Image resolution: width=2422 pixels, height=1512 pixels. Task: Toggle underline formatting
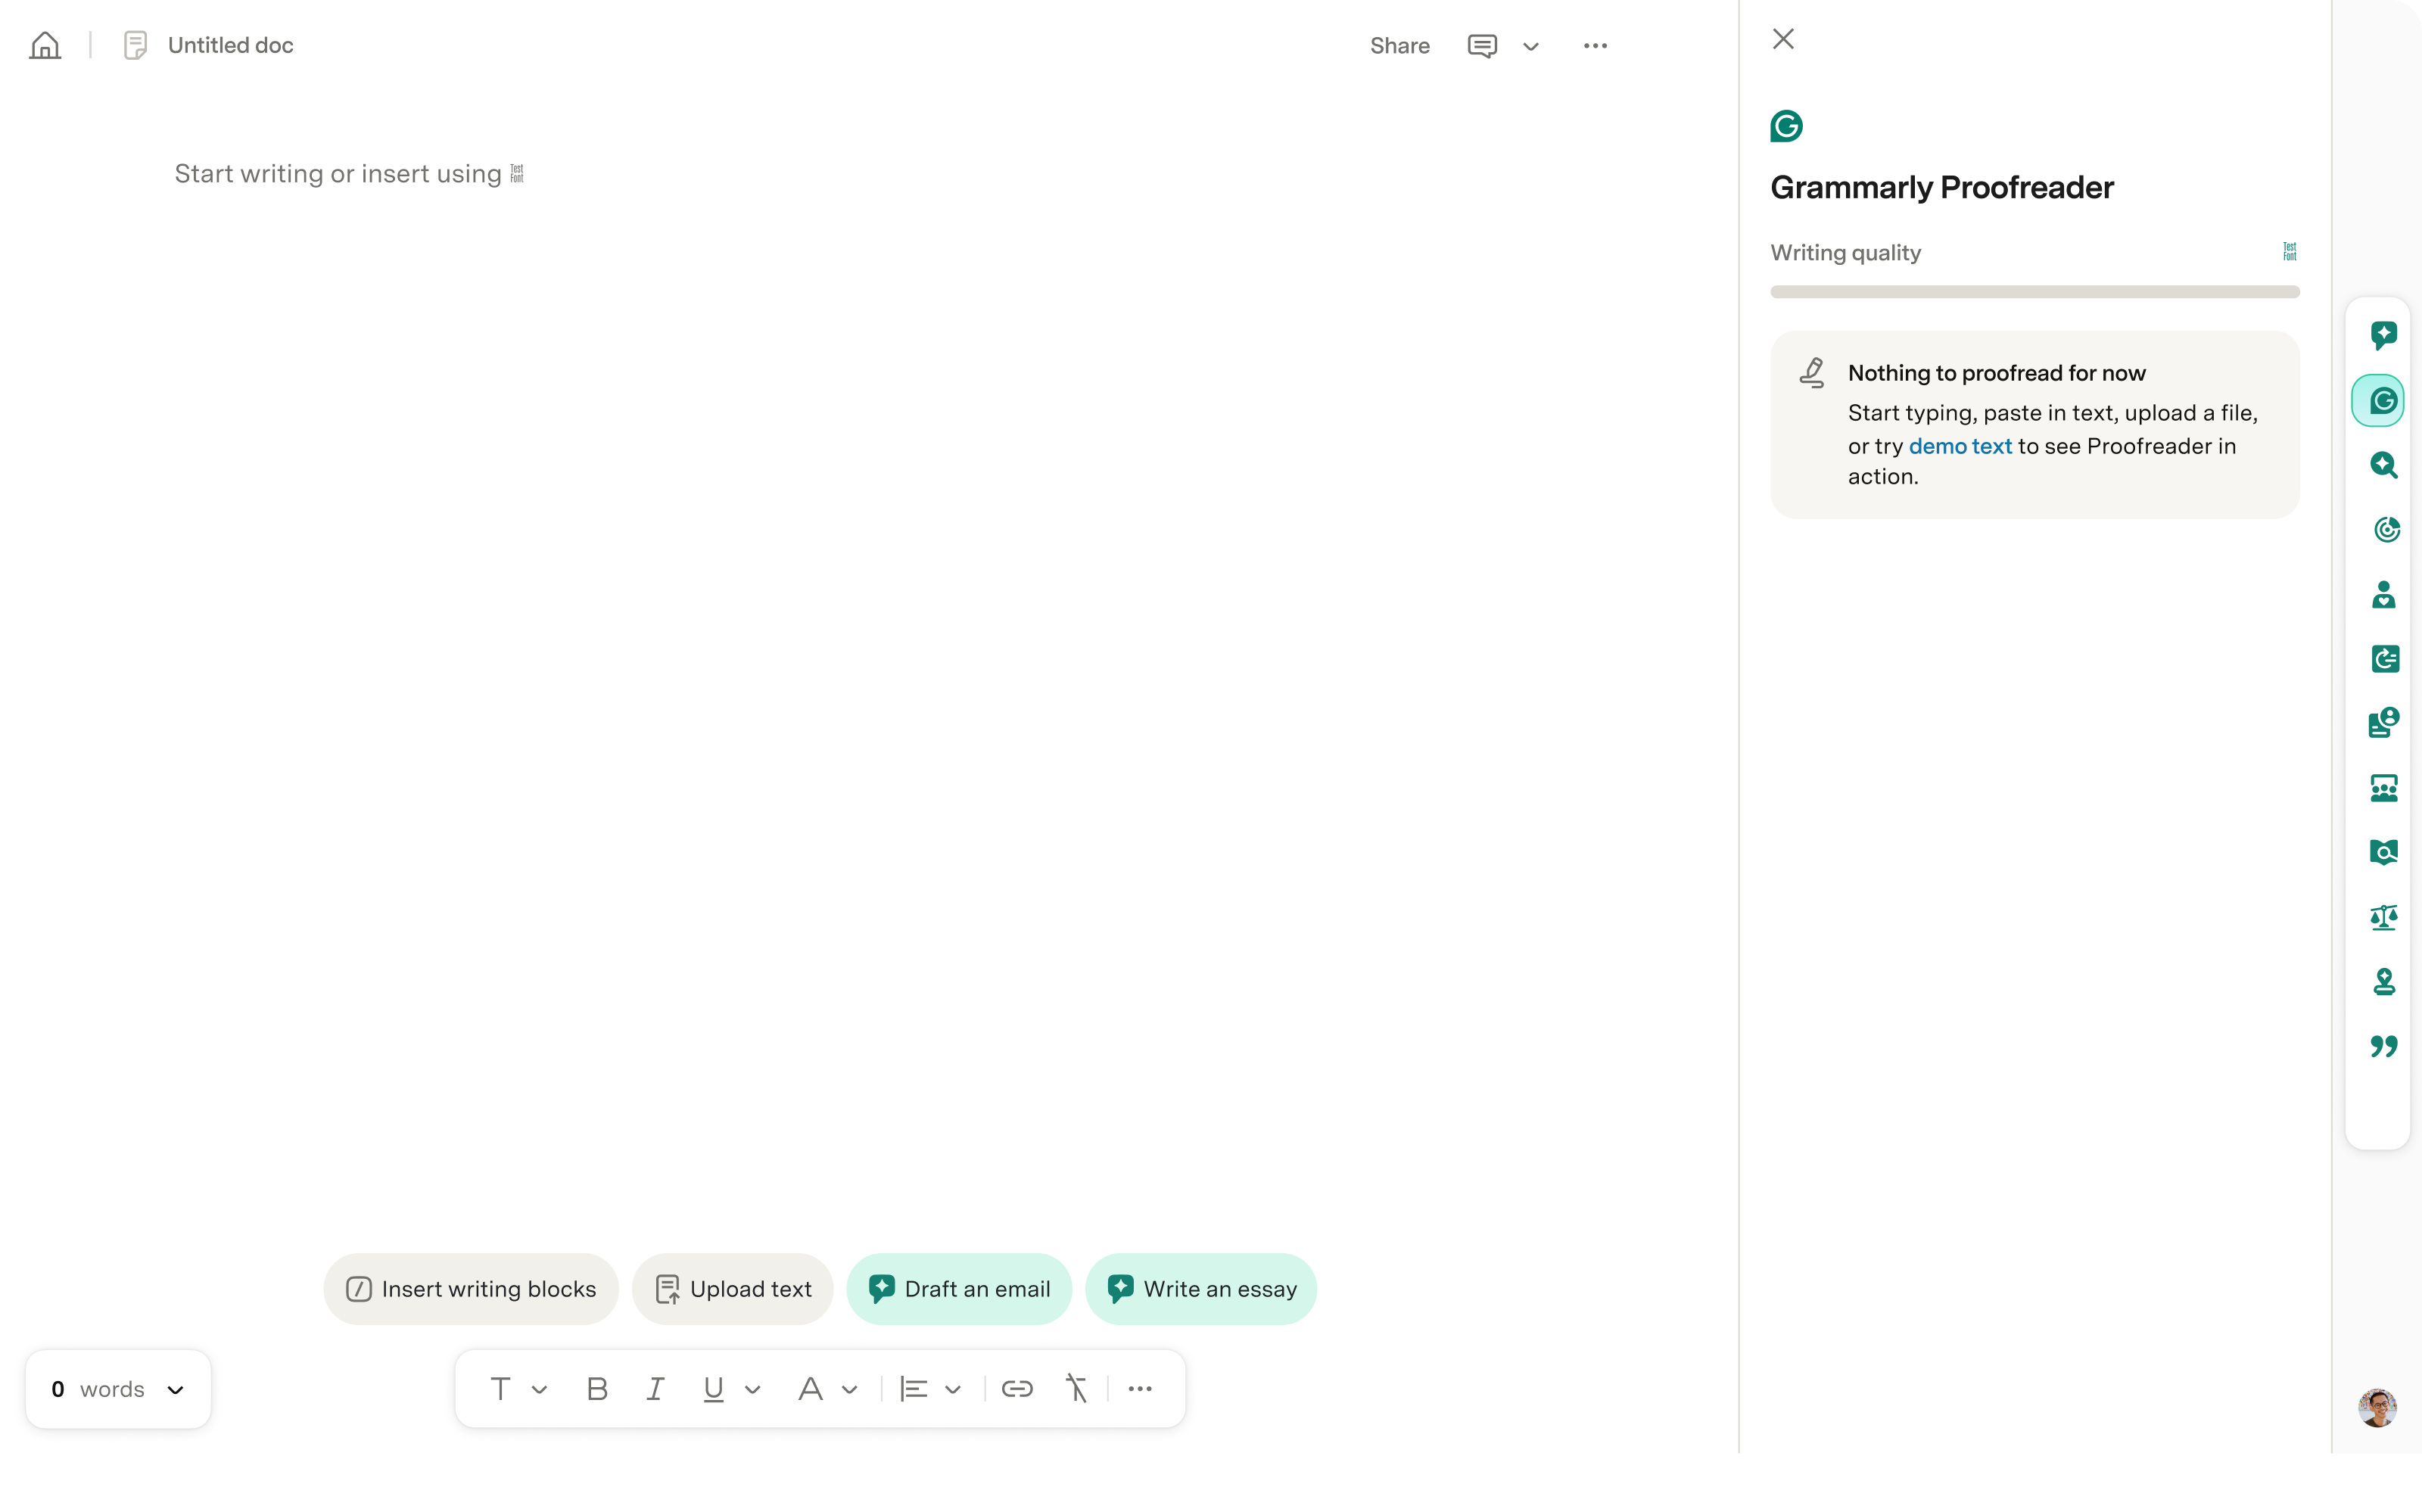tap(713, 1389)
